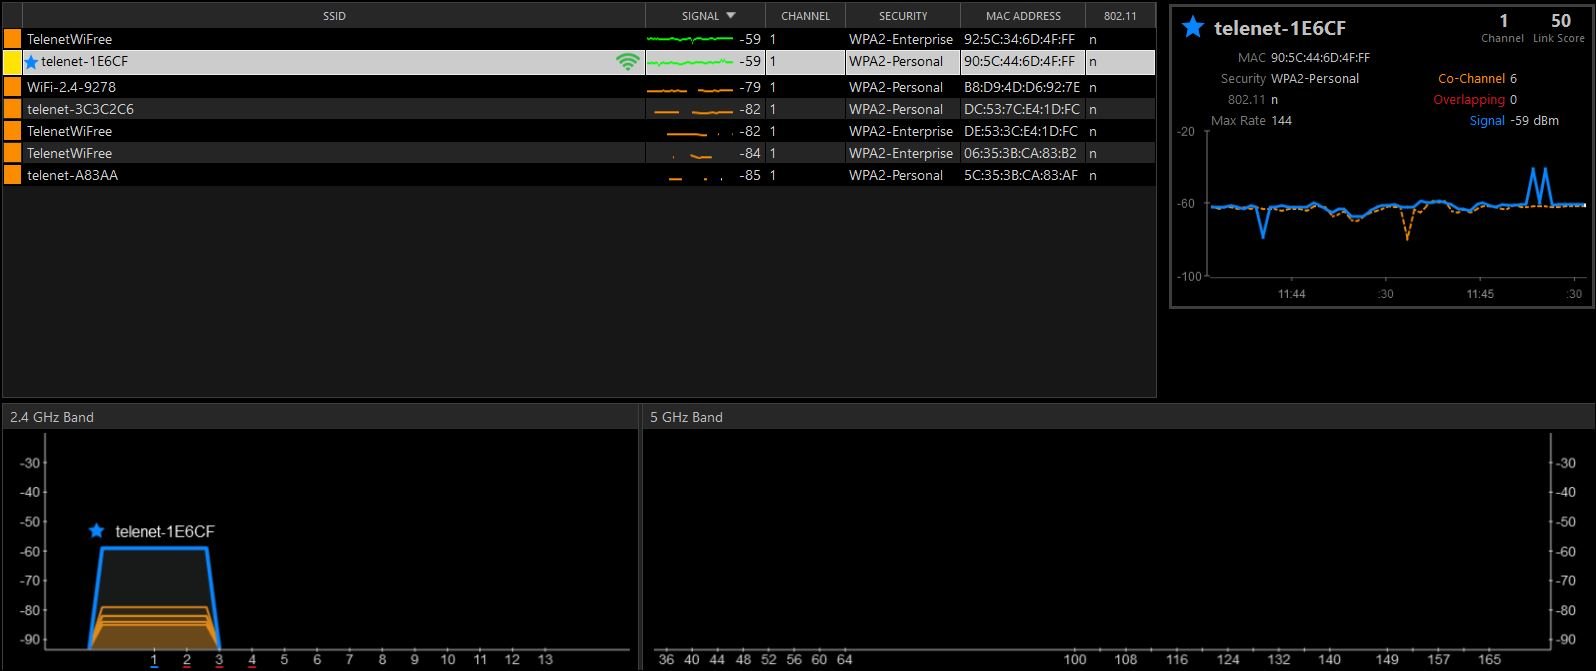This screenshot has height=671, width=1596.
Task: Click the orange color box beside WiFi-2.4-9278
Action: pyautogui.click(x=12, y=87)
